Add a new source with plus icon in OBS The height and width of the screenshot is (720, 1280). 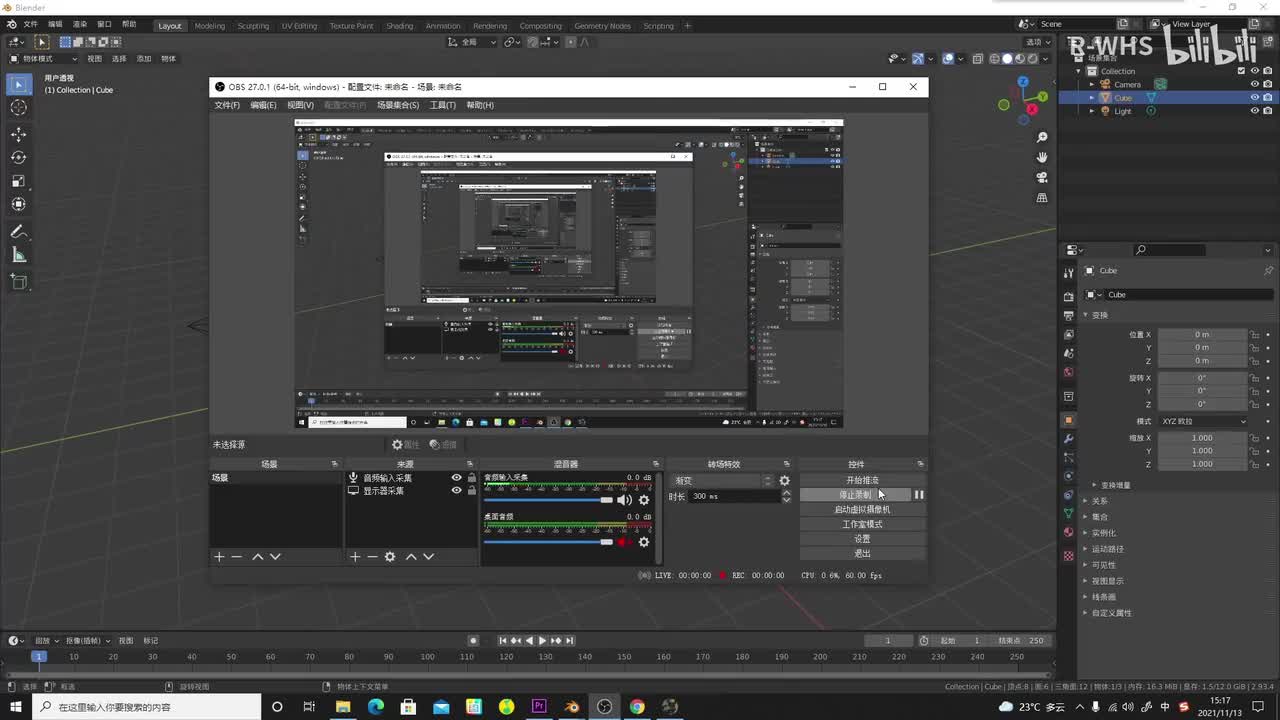click(354, 557)
